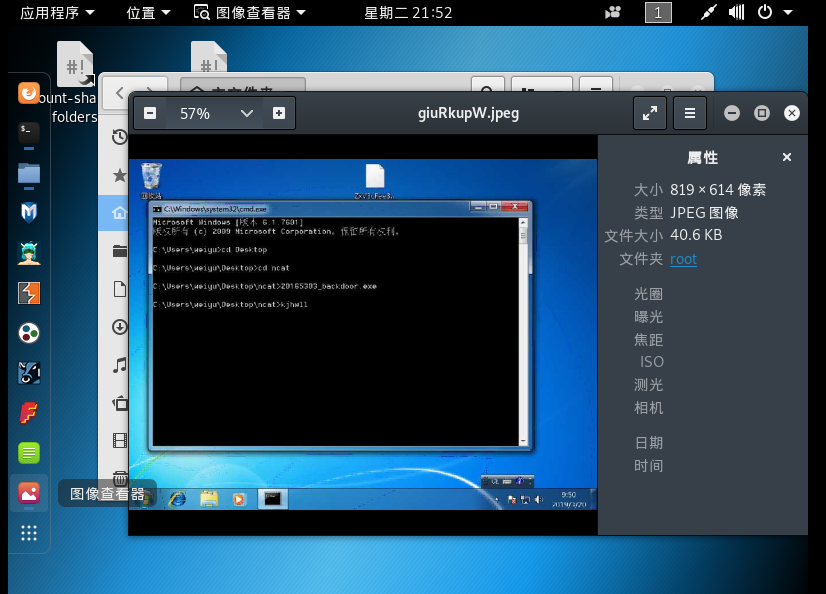The image size is (826, 594).
Task: Click the volume tray icon
Action: [736, 13]
